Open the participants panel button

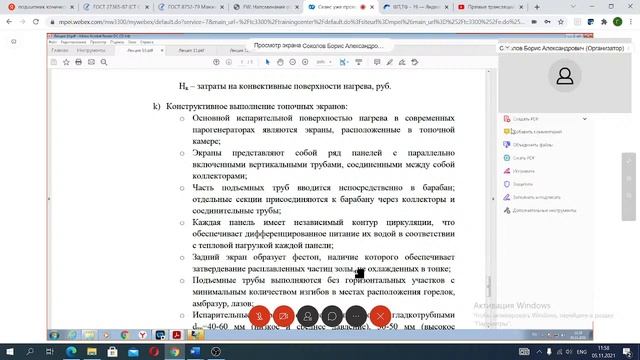[308, 316]
